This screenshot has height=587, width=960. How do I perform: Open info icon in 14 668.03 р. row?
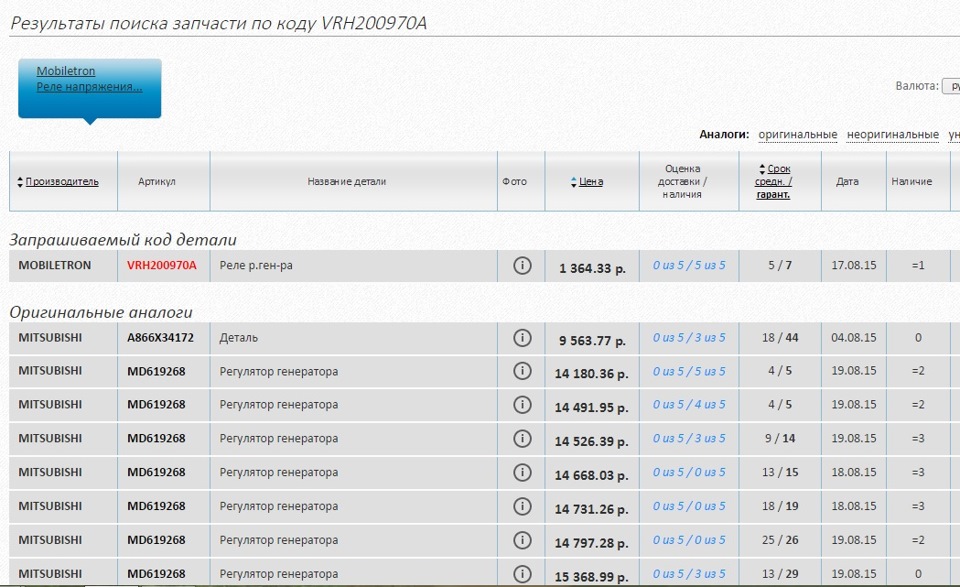[x=522, y=472]
